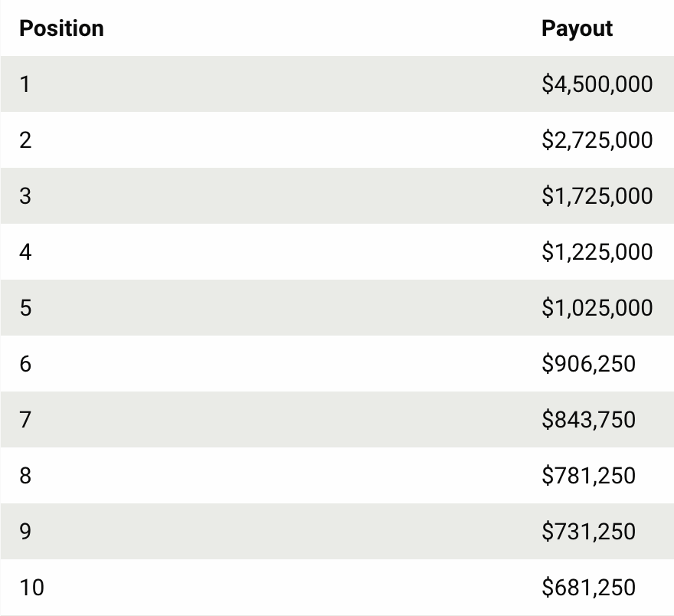The height and width of the screenshot is (616, 674).
Task: Click the Position column header
Action: pos(61,28)
